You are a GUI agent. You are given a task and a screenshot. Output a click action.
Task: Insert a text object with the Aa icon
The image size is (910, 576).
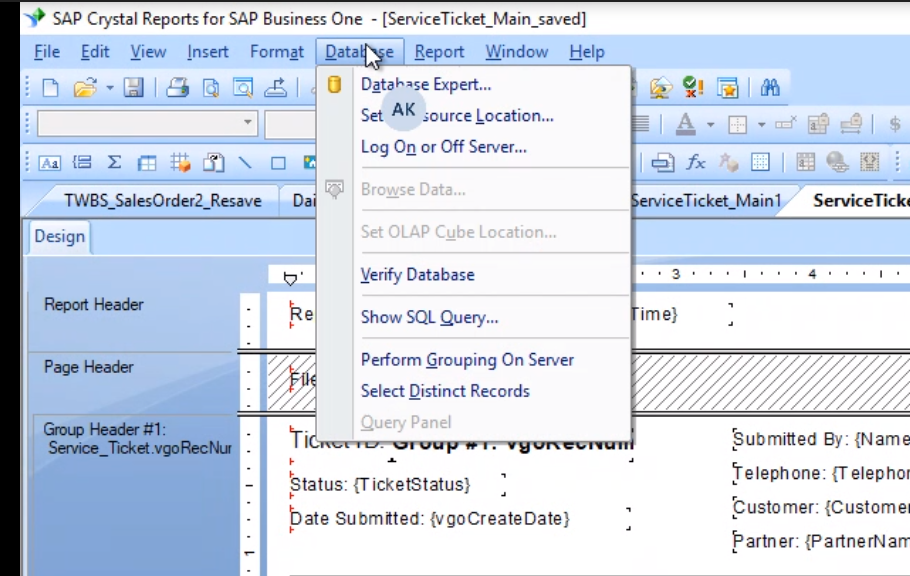[x=49, y=163]
